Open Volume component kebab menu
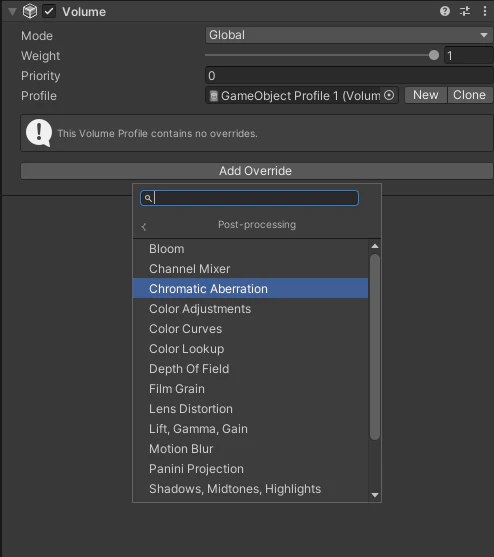The height and width of the screenshot is (557, 494). point(485,11)
